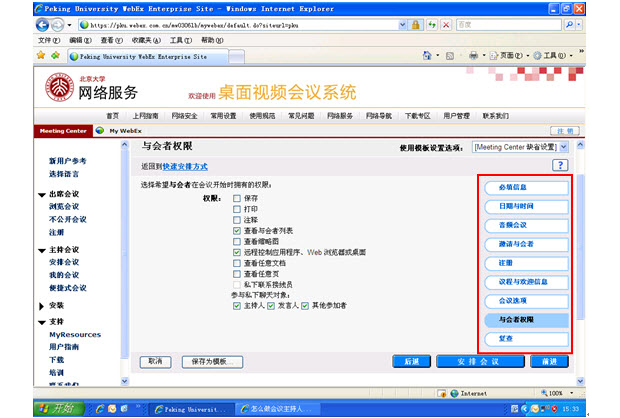The width and height of the screenshot is (620, 418).
Task: Click the printer icon in IE toolbar
Action: 473,56
